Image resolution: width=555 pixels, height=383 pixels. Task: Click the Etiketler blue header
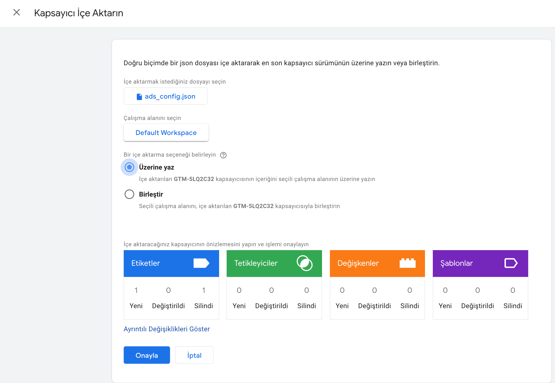[171, 263]
